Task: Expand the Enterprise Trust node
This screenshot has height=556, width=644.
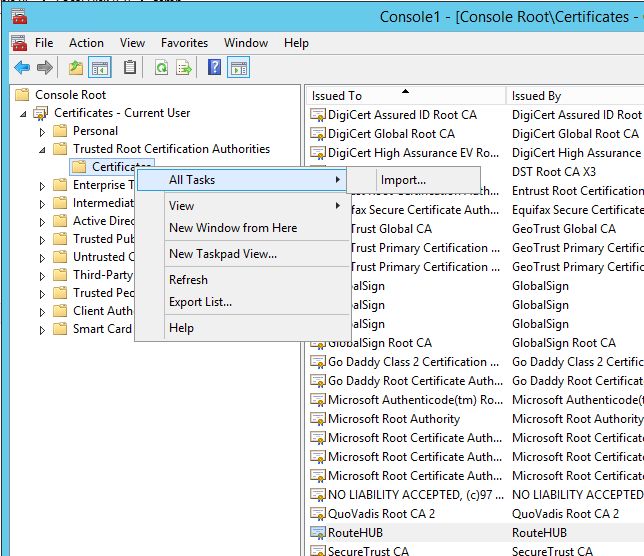Action: (x=42, y=186)
